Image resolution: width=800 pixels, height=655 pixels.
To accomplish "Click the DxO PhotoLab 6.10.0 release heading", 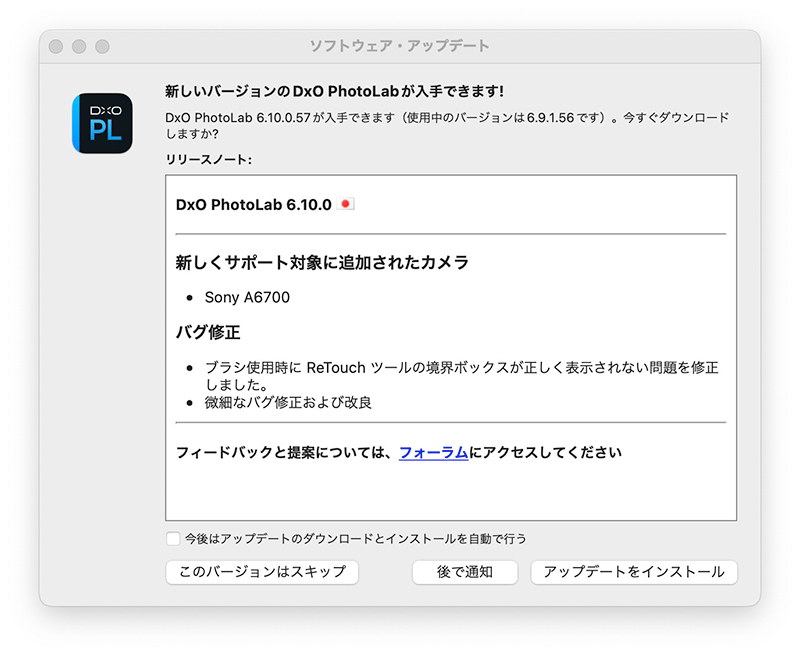I will pos(254,205).
